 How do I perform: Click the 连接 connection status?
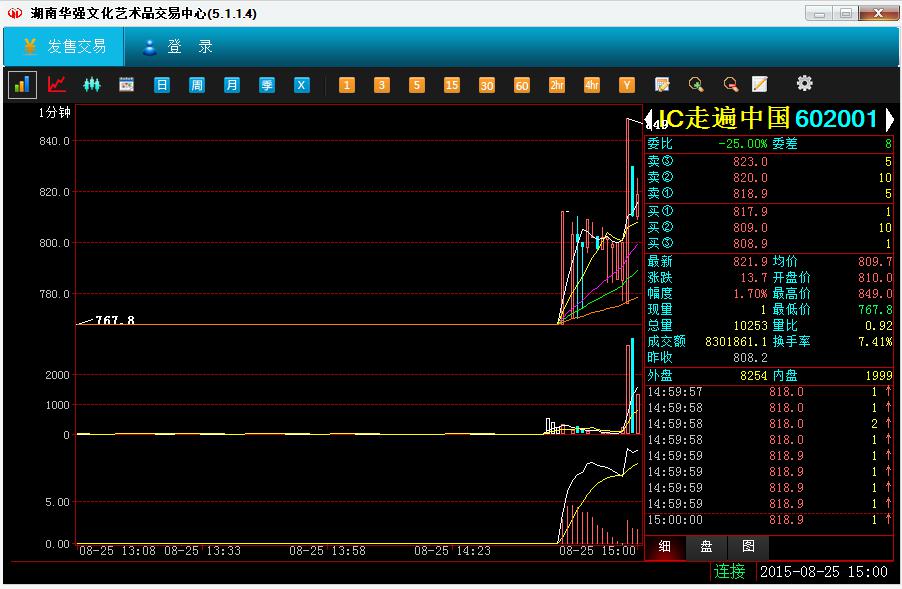point(729,571)
